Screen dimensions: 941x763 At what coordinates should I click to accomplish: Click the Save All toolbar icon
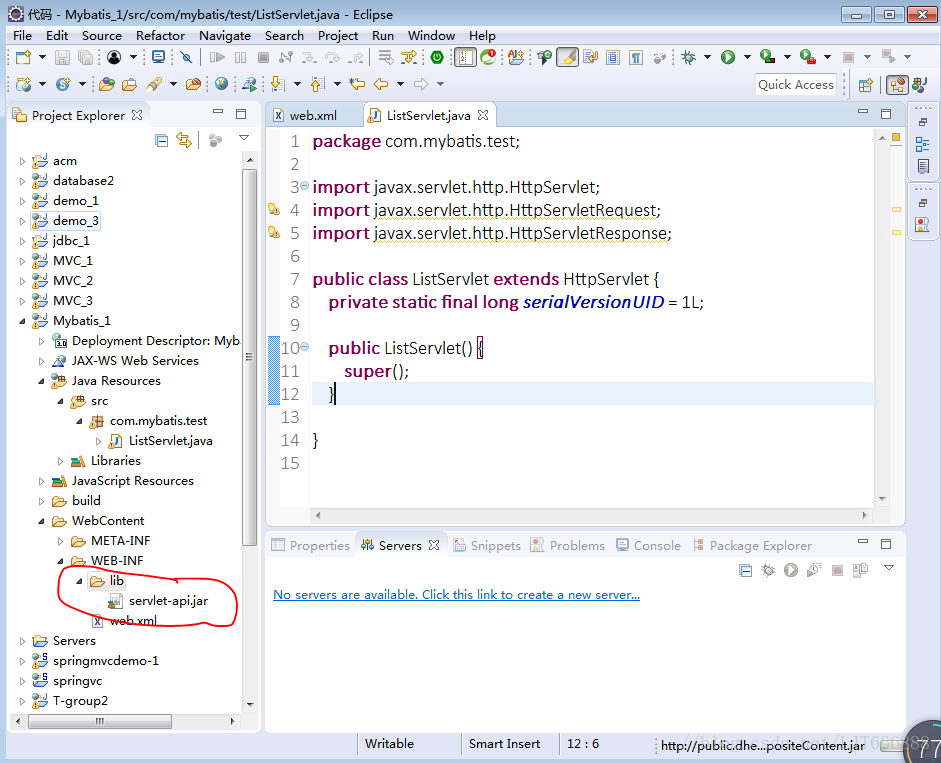point(85,58)
